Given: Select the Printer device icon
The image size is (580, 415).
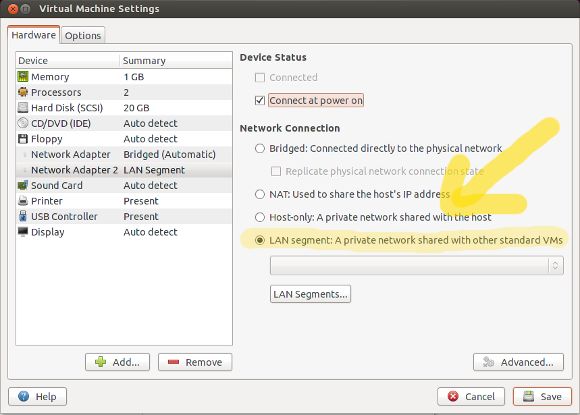Looking at the screenshot, I should pos(23,201).
